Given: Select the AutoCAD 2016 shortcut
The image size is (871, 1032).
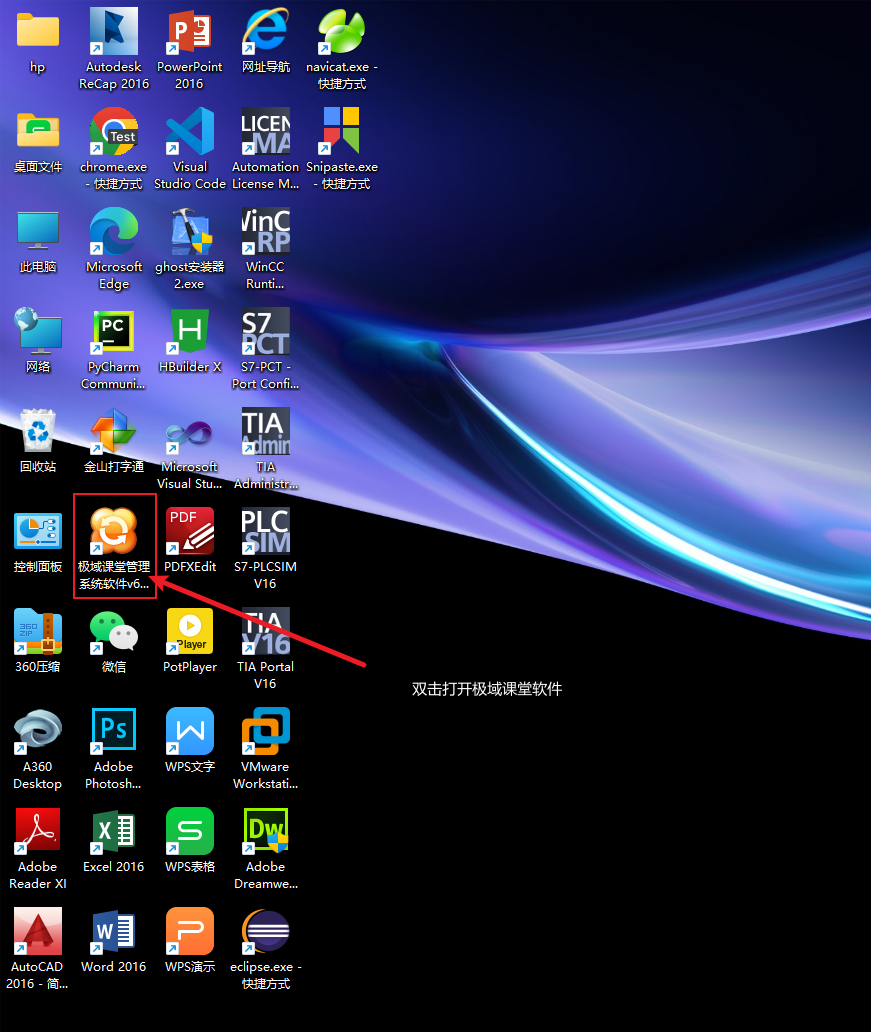Looking at the screenshot, I should point(38,932).
